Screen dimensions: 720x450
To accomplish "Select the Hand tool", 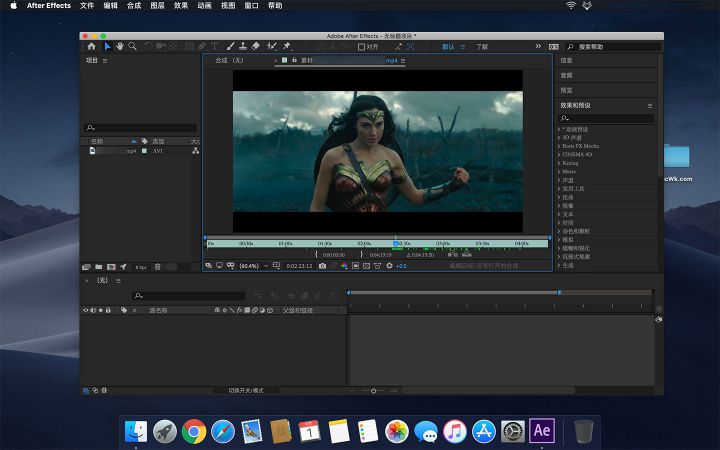I will (x=120, y=46).
